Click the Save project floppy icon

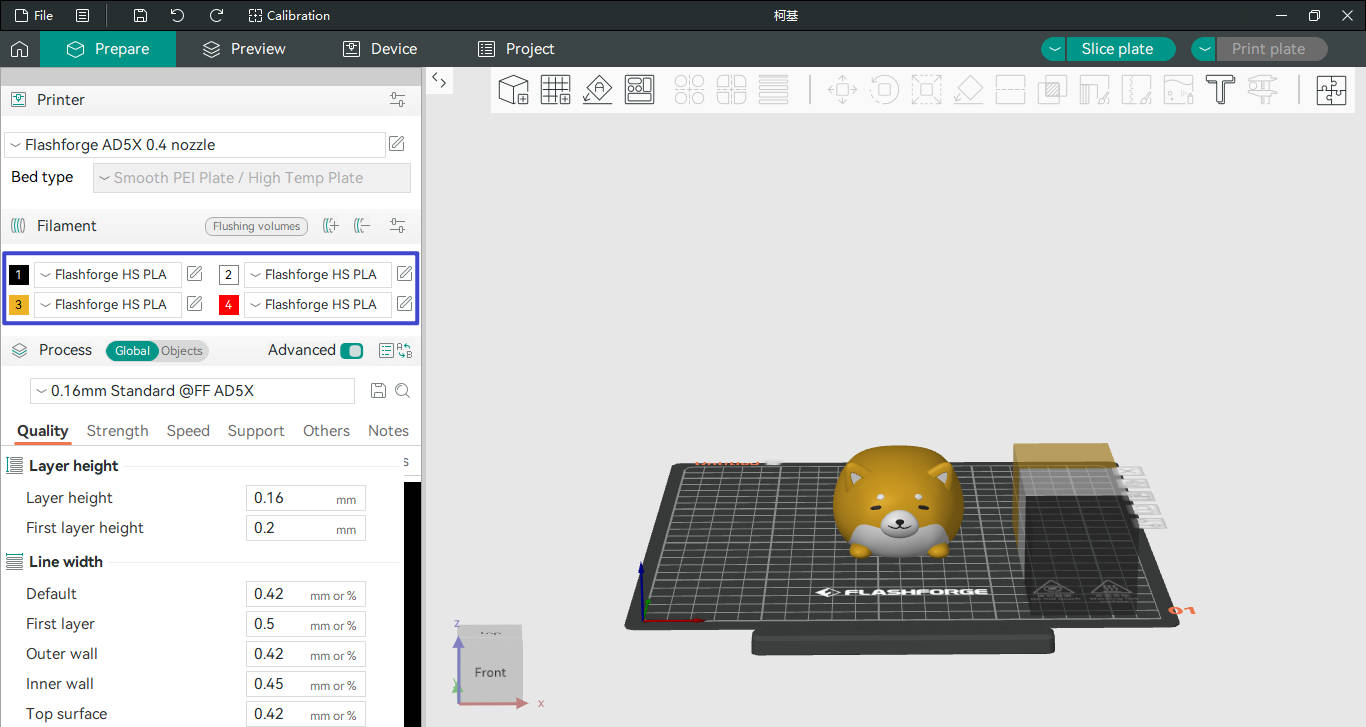(140, 16)
